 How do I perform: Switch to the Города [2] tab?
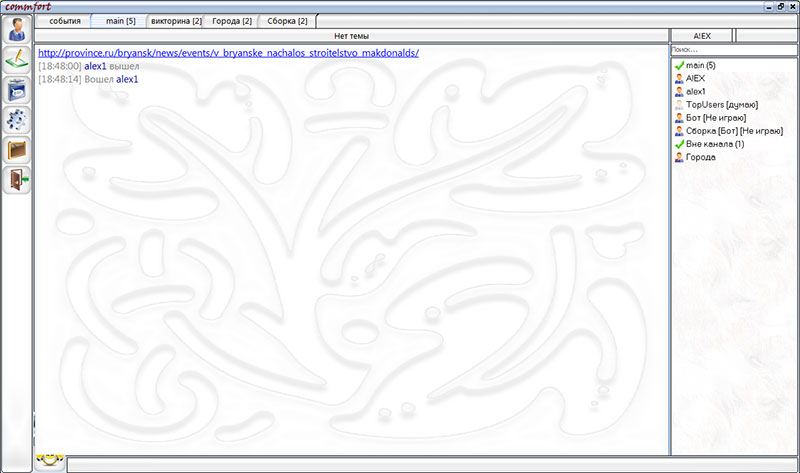(232, 21)
